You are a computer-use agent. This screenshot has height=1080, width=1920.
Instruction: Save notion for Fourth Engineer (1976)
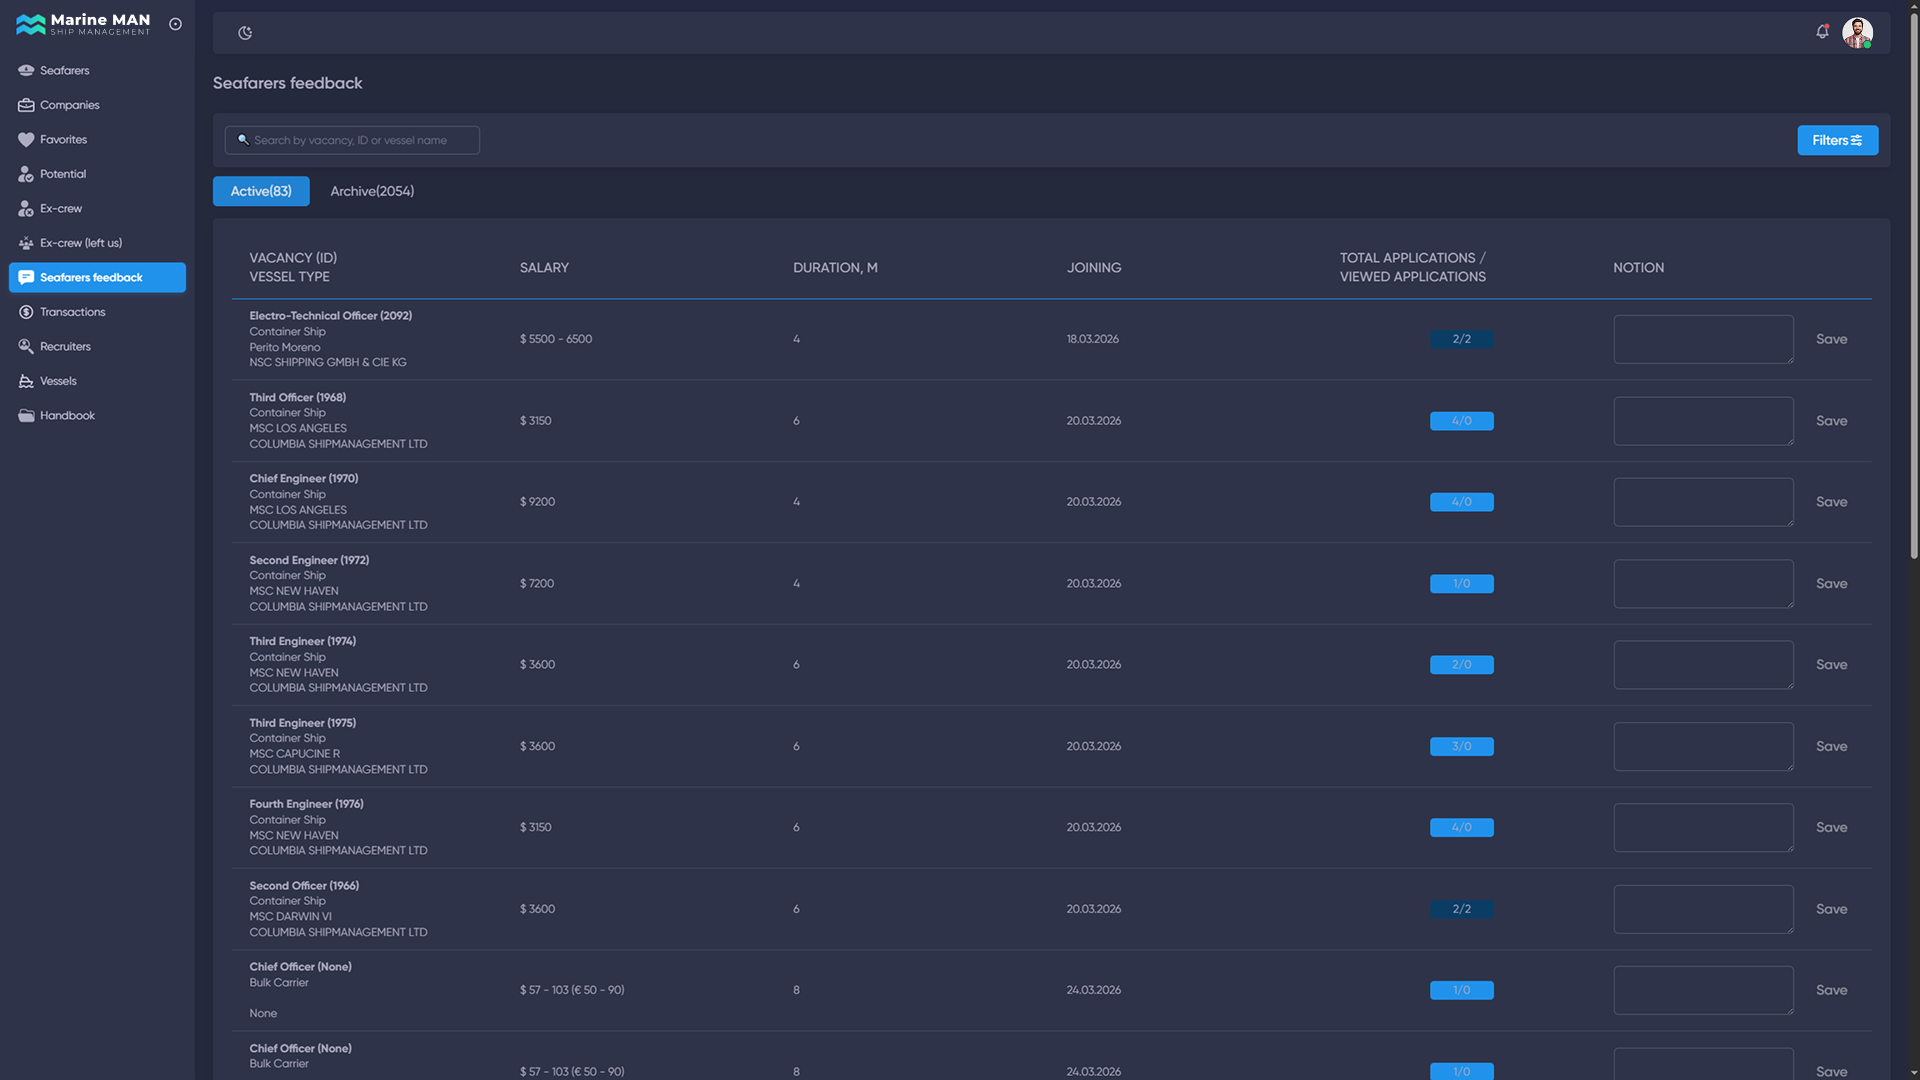(x=1831, y=828)
